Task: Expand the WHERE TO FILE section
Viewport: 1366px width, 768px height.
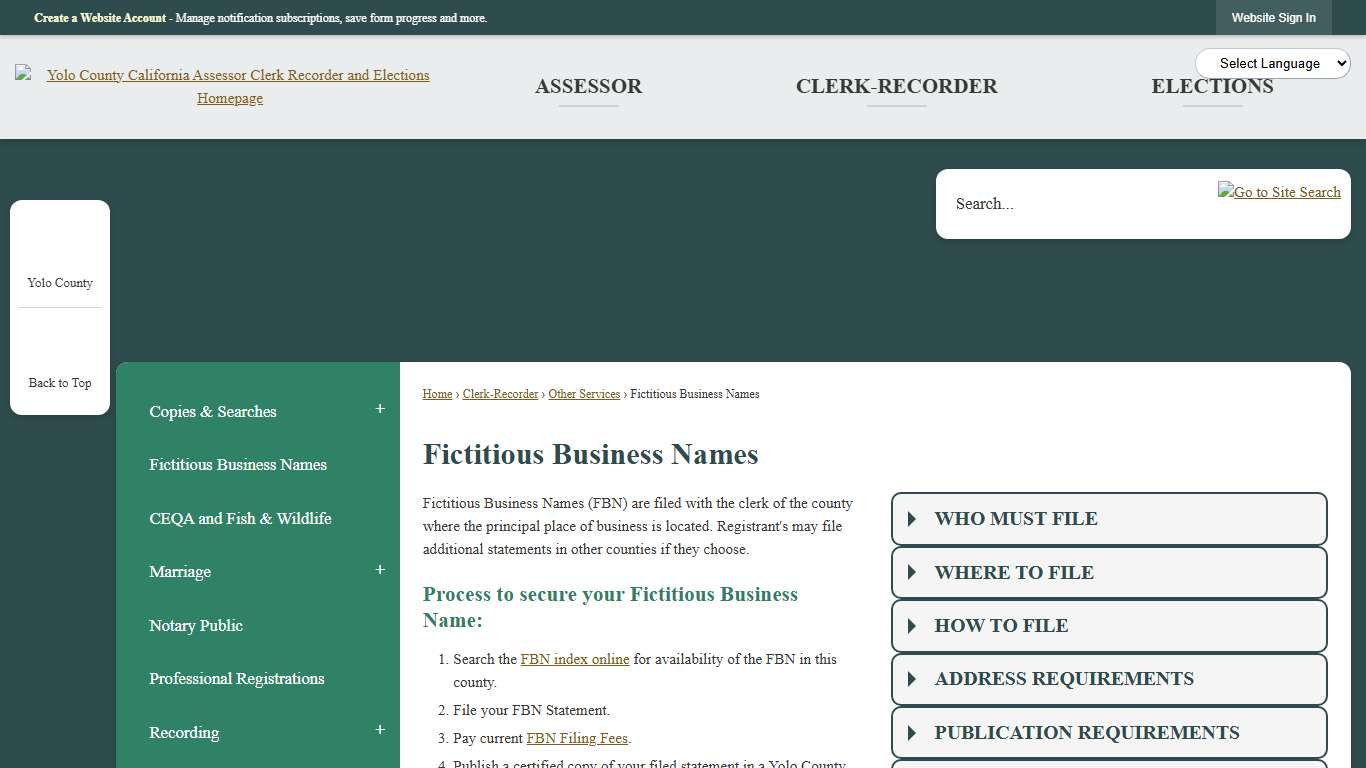Action: tap(1108, 572)
